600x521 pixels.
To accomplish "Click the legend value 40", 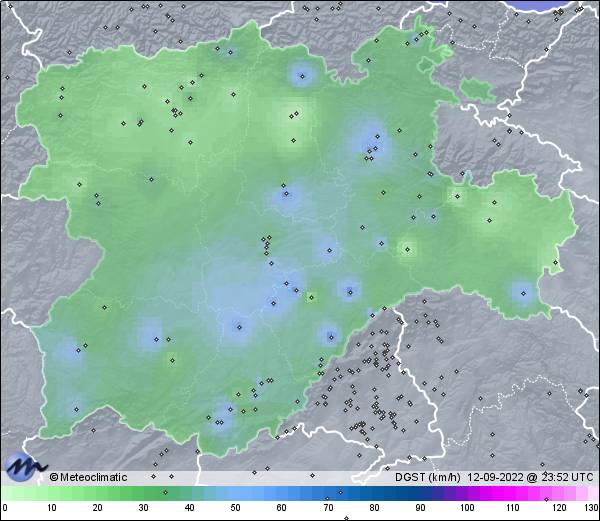I will [x=189, y=508].
